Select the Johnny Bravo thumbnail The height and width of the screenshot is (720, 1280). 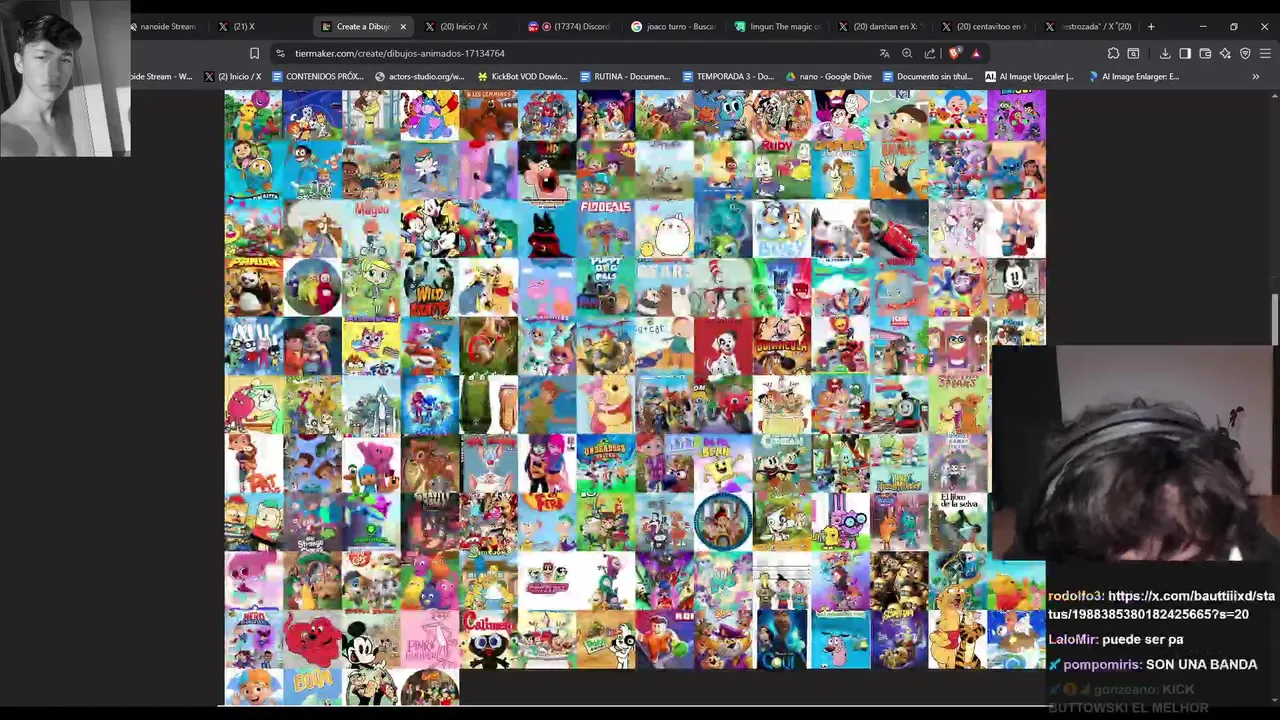[899, 172]
